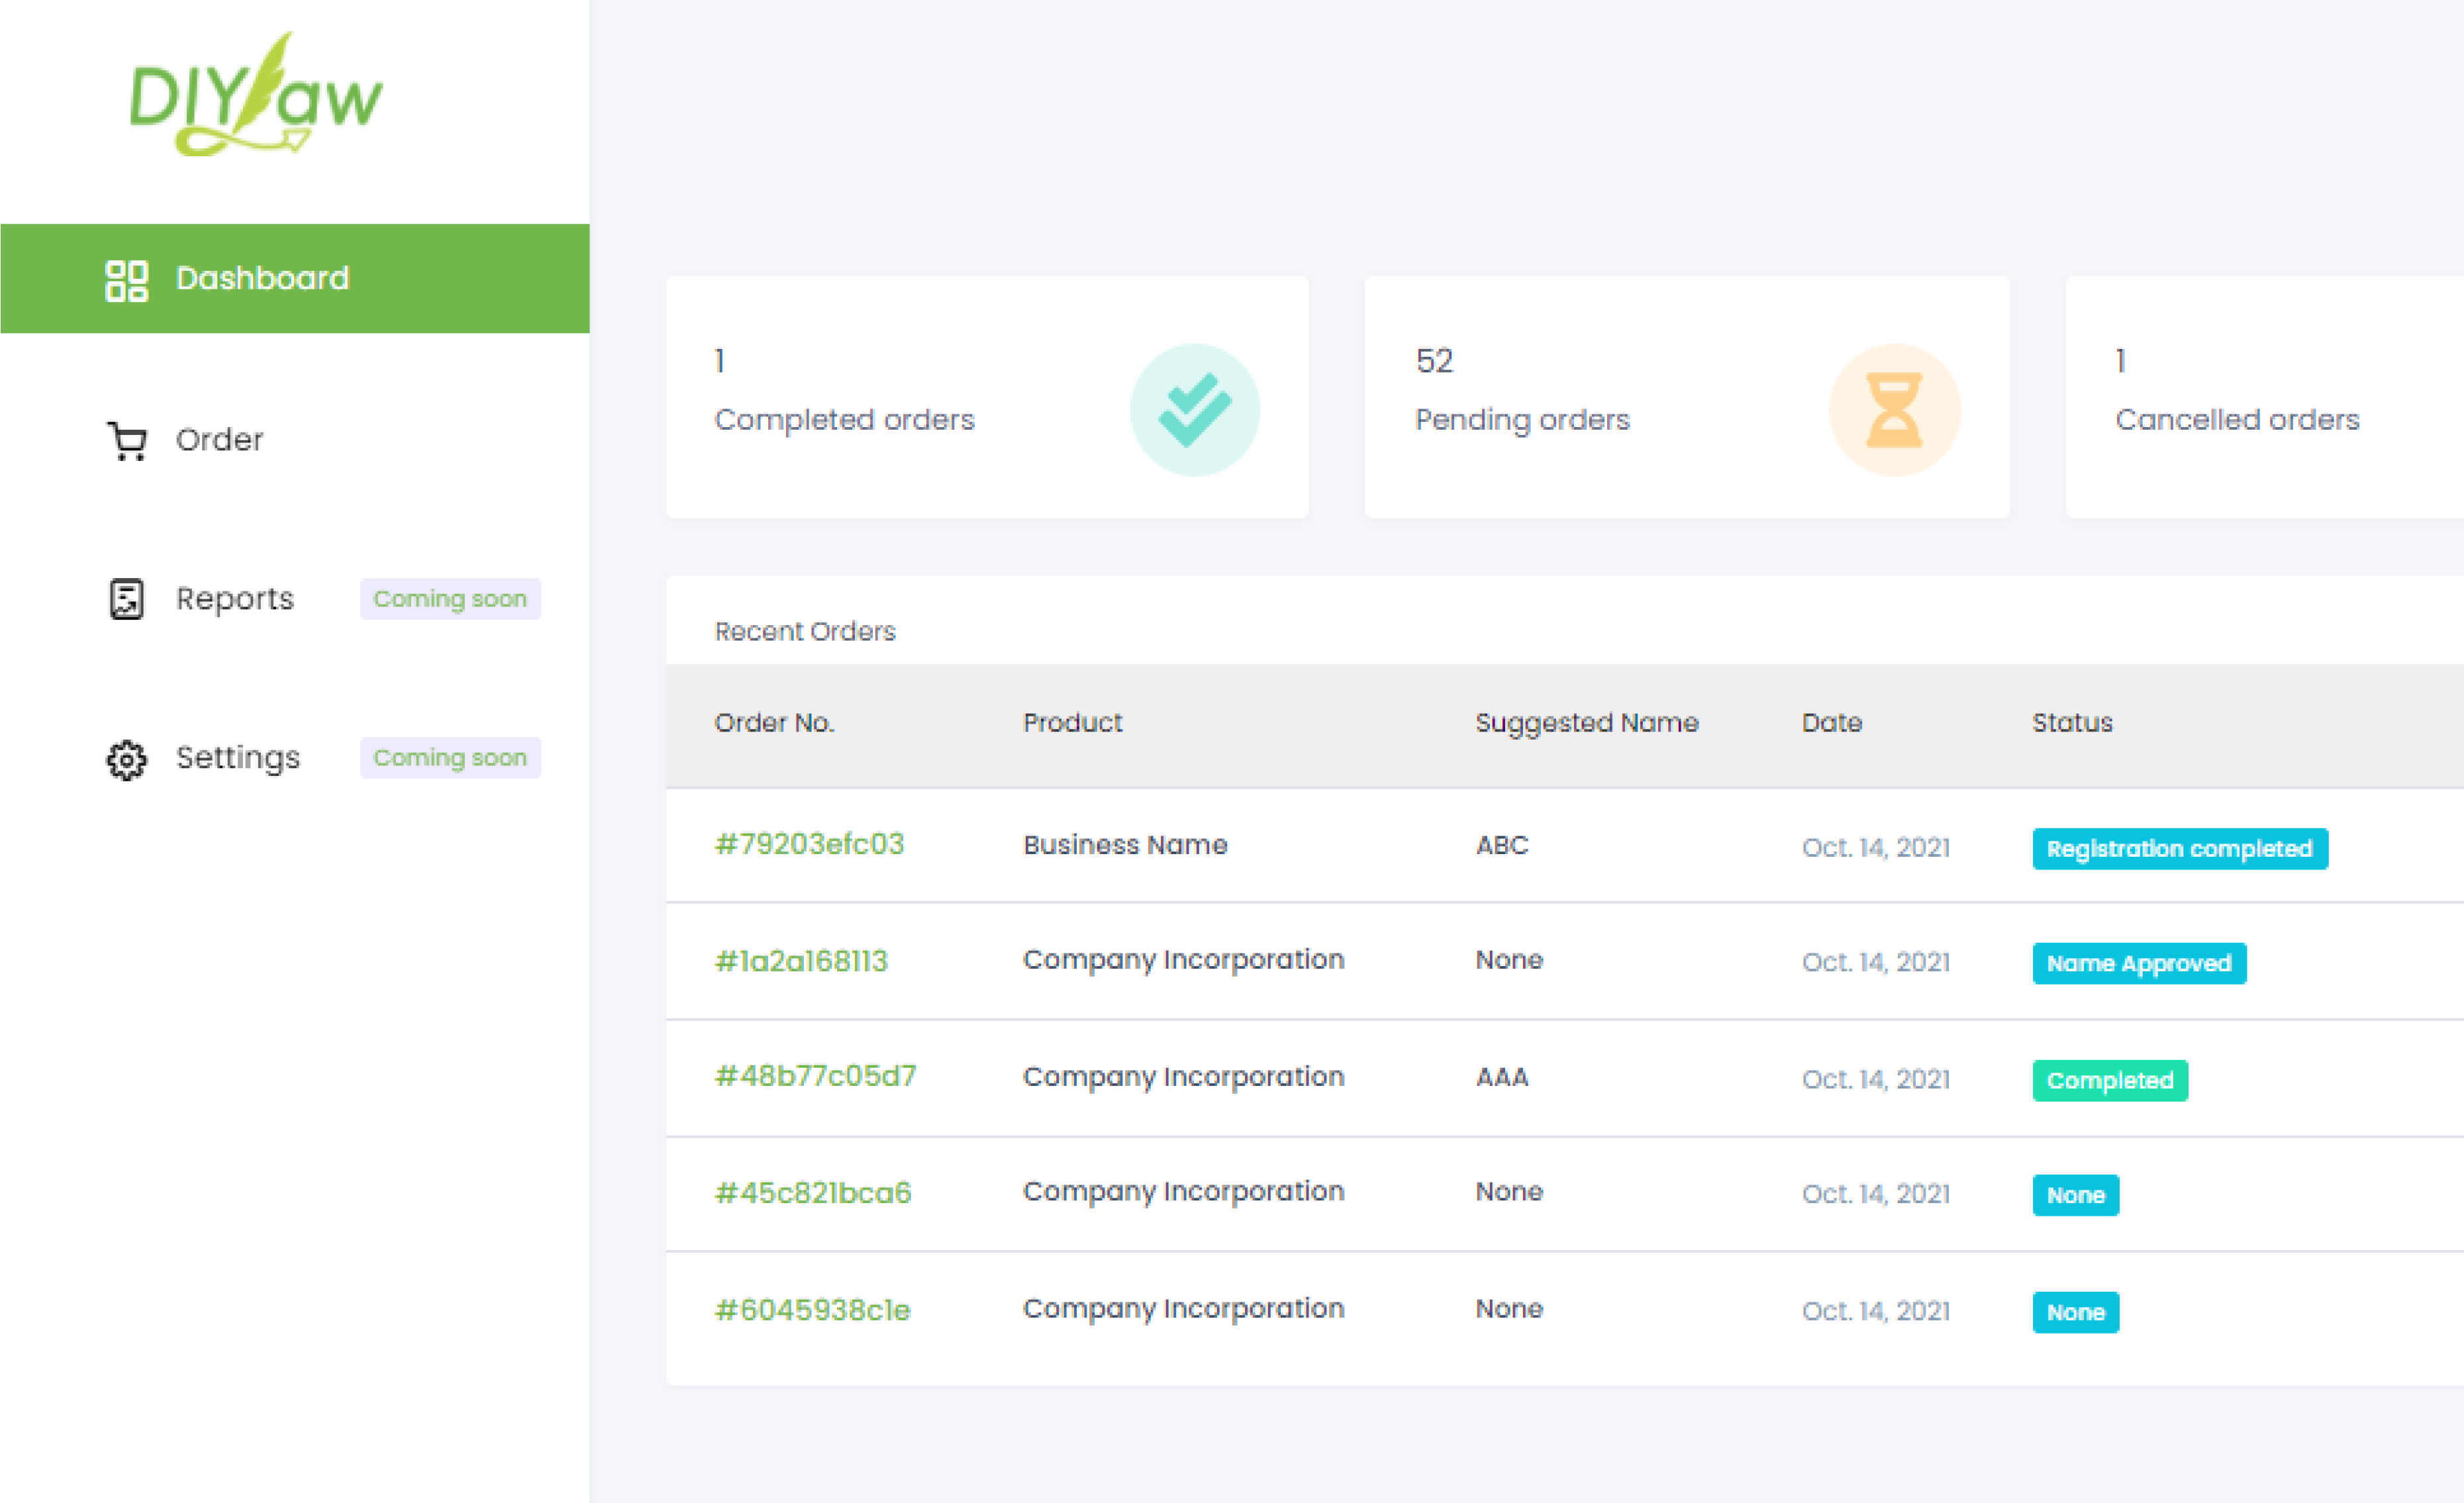Open the Dashboard menu entry
Image resolution: width=2464 pixels, height=1503 pixels.
[262, 278]
